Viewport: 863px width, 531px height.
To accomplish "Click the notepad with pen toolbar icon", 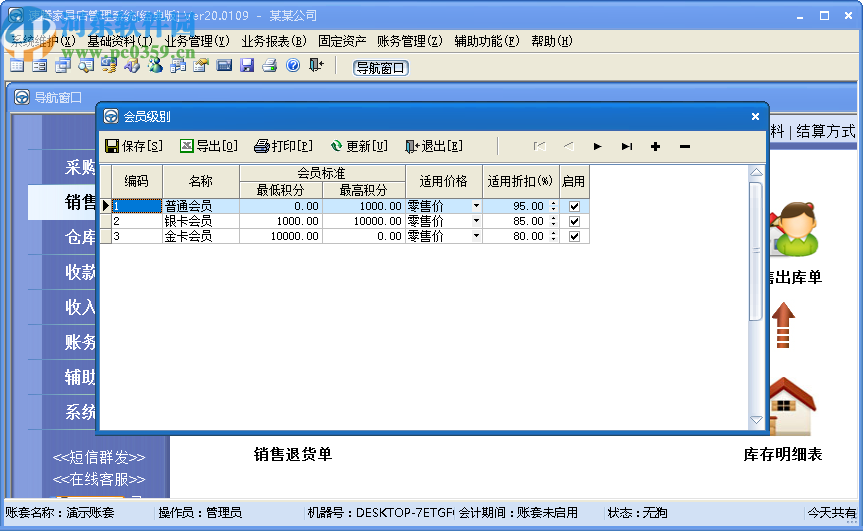I will (201, 67).
